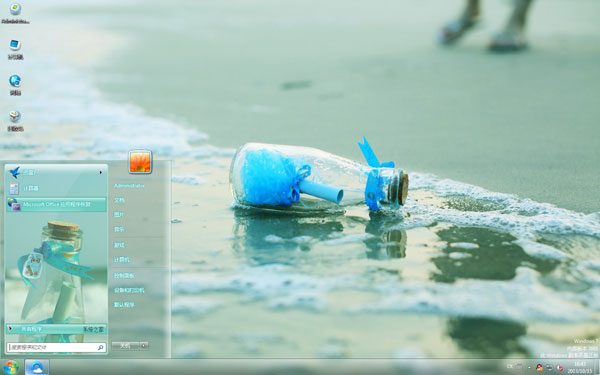Open the blue cloud app on taskbar
Image resolution: width=600 pixels, height=375 pixels.
coord(37,367)
